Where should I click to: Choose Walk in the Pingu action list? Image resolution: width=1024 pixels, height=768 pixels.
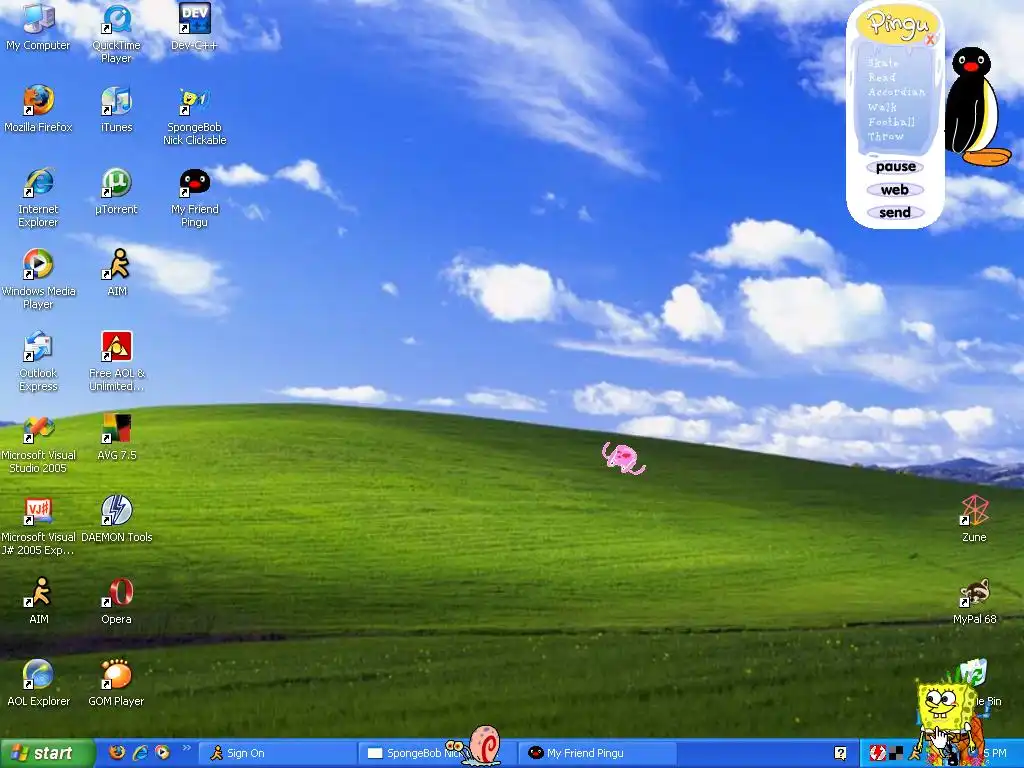click(882, 107)
